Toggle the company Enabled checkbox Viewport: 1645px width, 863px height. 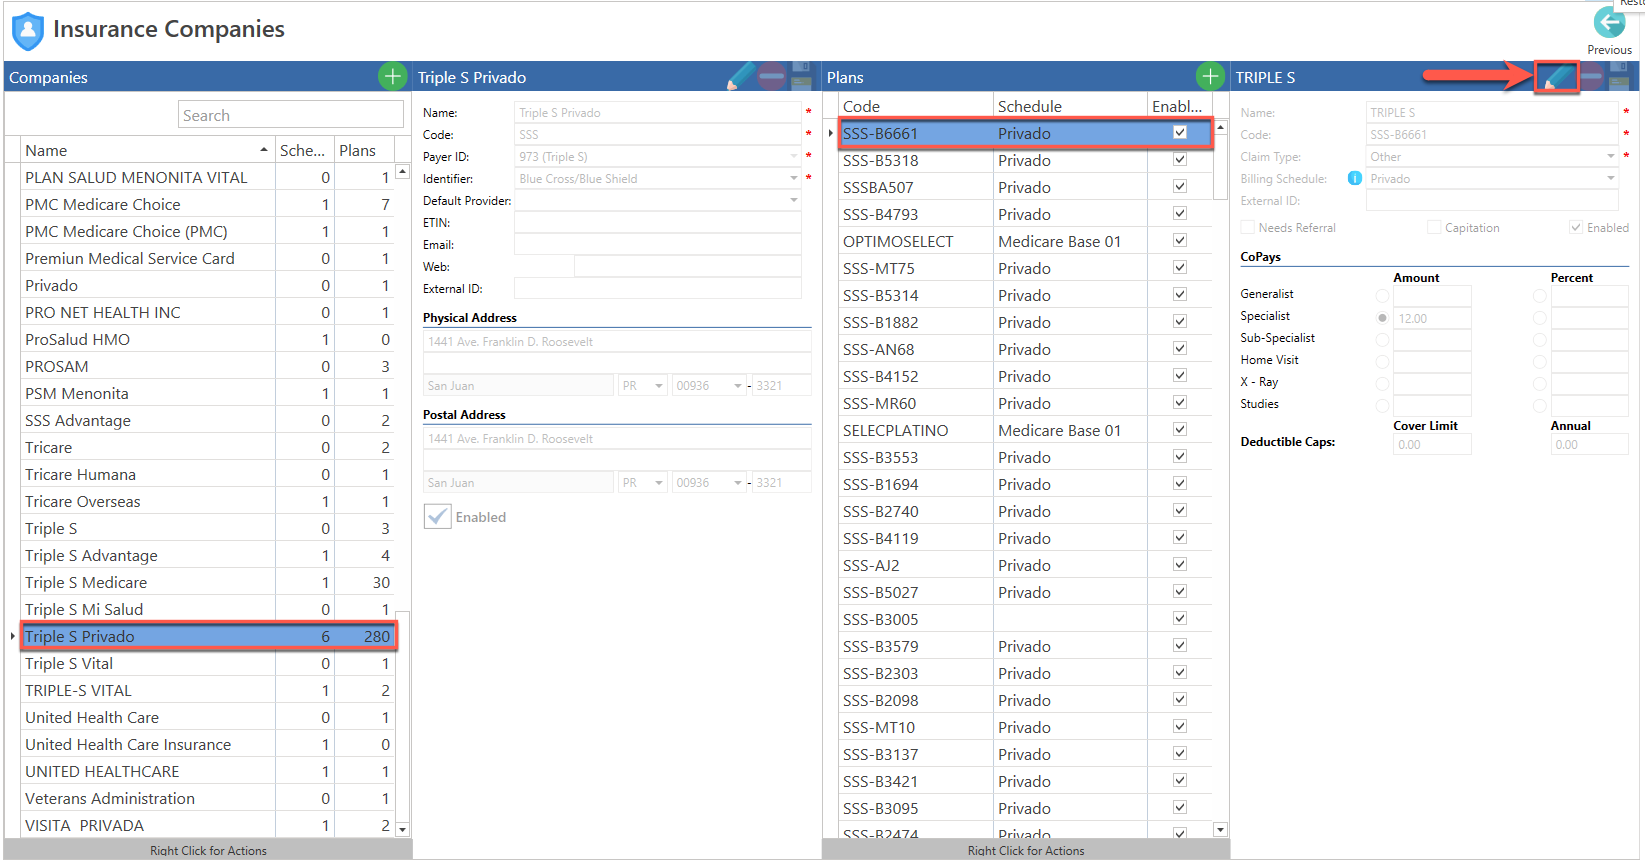437,516
